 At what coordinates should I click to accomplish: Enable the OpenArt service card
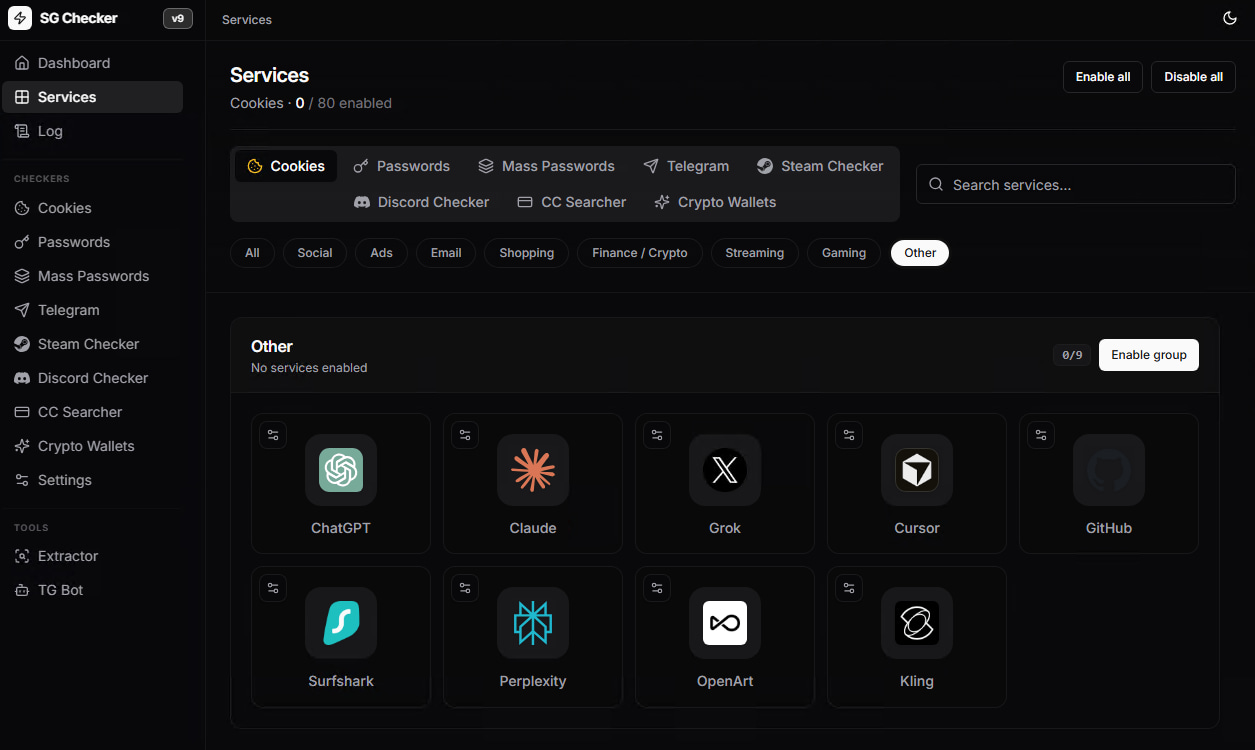(725, 637)
